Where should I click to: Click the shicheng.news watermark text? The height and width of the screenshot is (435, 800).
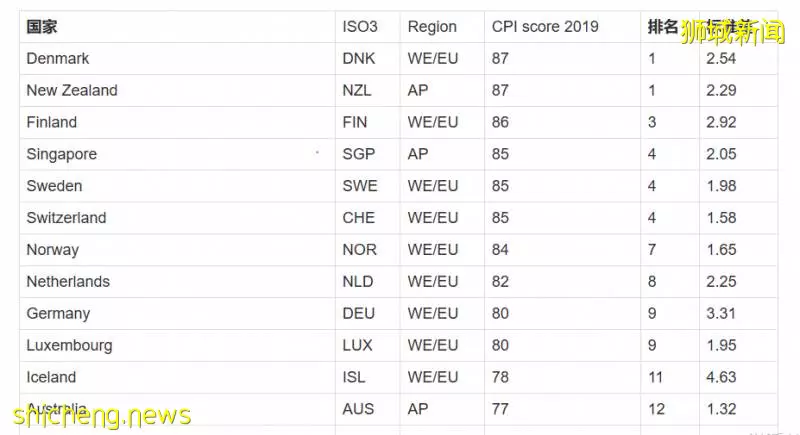102,416
